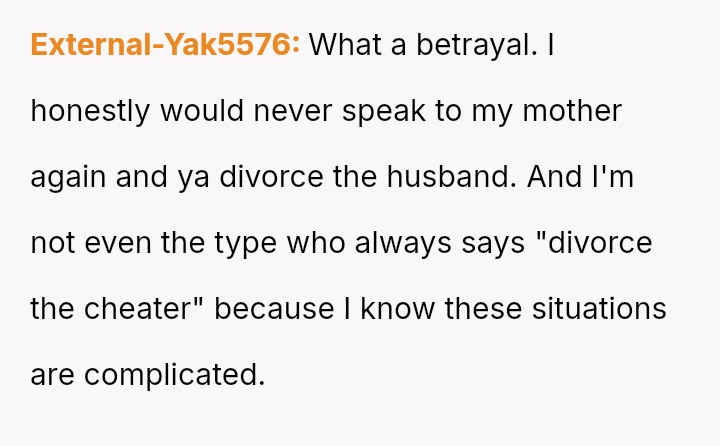The height and width of the screenshot is (446, 720).
Task: Click the word "situations" in the comment
Action: [609, 309]
